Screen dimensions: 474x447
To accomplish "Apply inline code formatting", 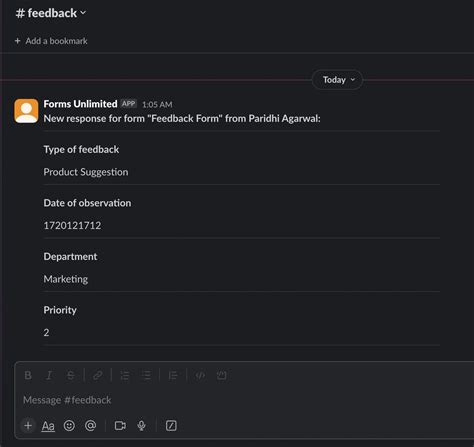I will click(x=200, y=375).
